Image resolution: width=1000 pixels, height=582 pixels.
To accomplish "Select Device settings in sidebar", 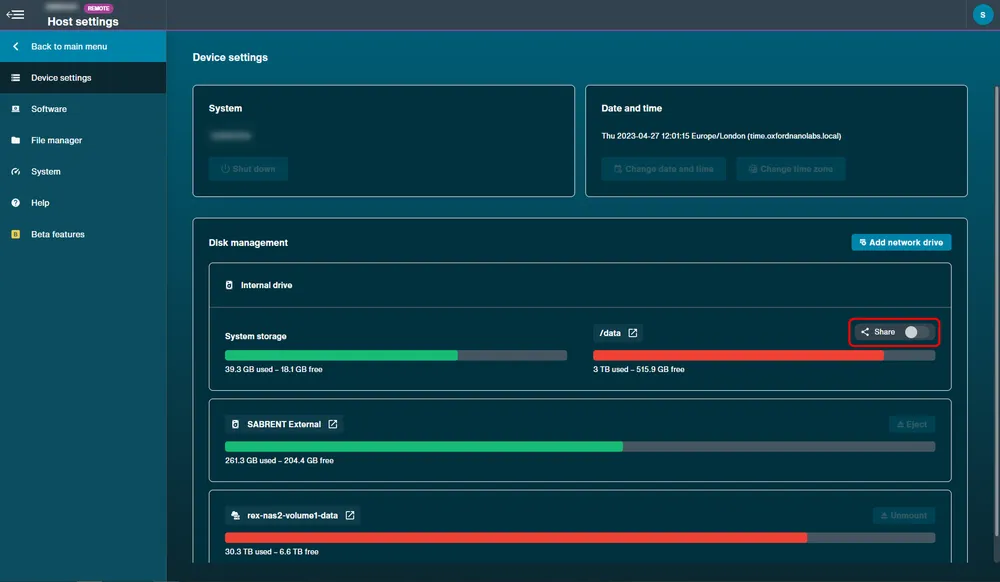I will [83, 78].
